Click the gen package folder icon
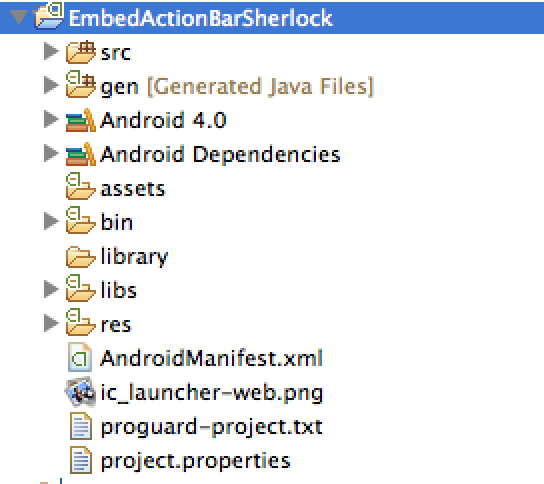 tap(80, 84)
